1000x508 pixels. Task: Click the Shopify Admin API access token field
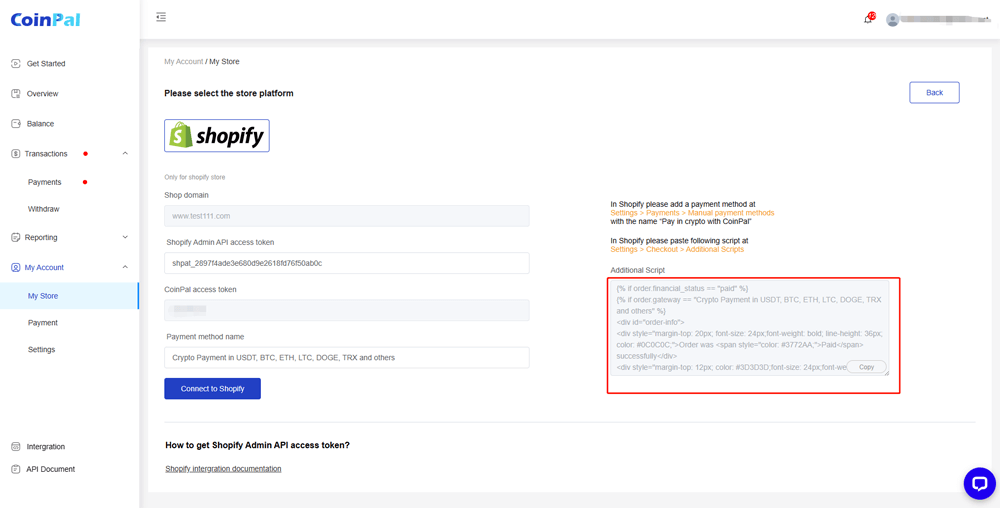(x=347, y=263)
